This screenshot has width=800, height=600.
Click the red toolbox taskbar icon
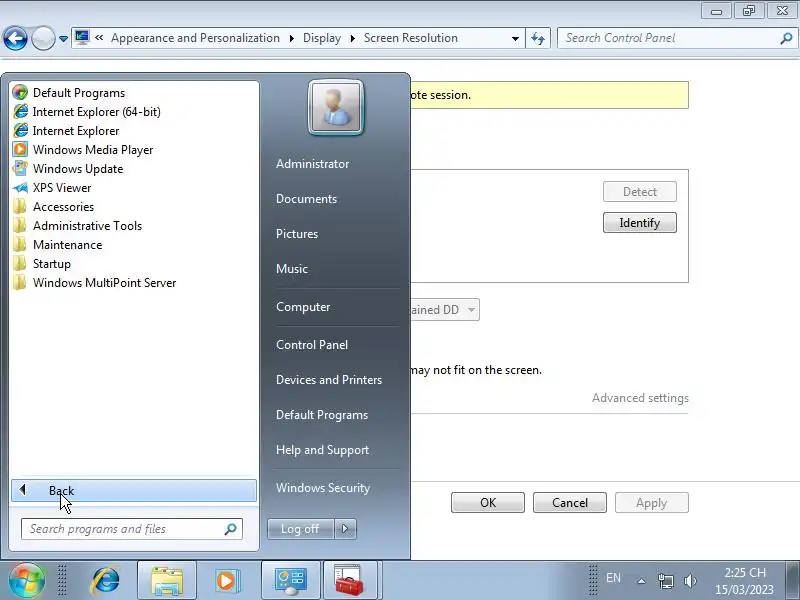349,581
